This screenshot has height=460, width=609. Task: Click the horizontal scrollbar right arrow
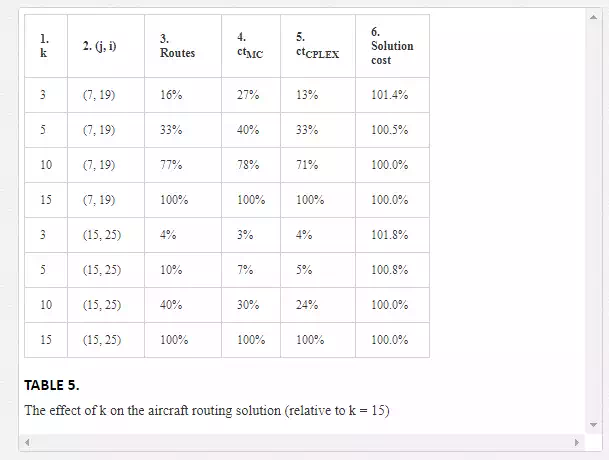[577, 442]
